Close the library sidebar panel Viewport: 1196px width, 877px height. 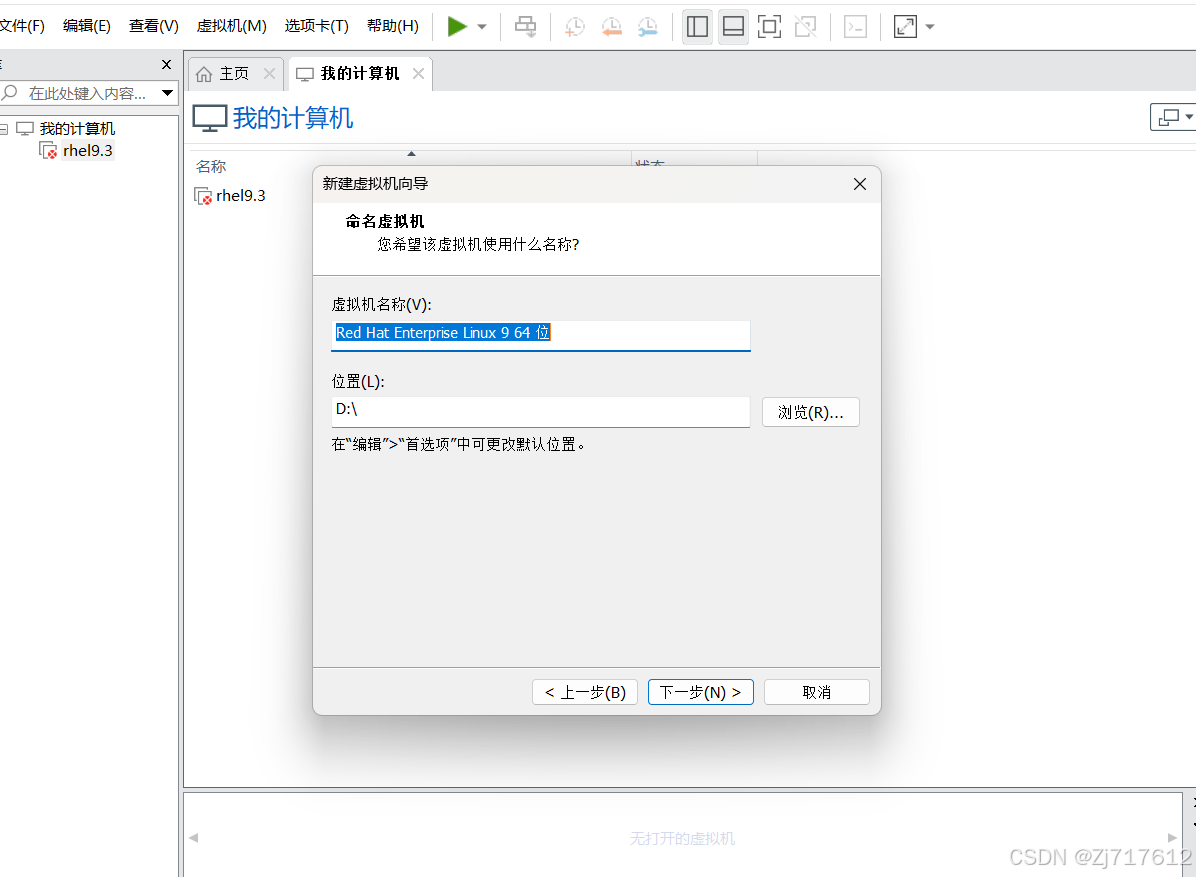(166, 64)
